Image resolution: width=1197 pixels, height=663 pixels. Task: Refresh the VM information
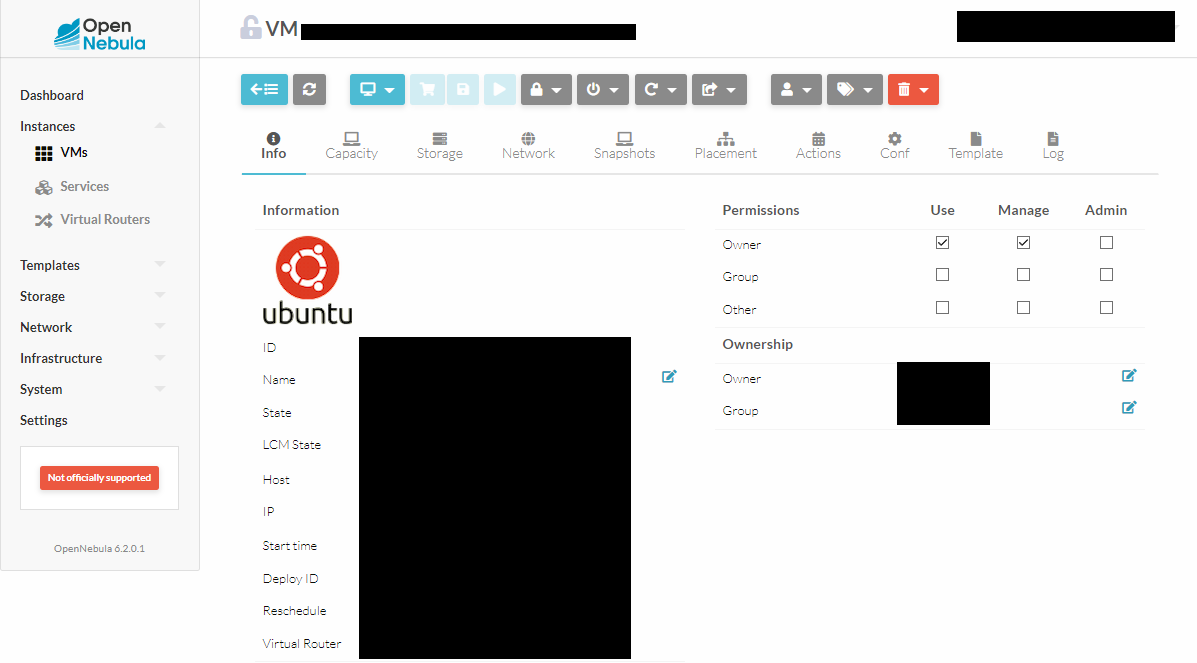[x=309, y=89]
